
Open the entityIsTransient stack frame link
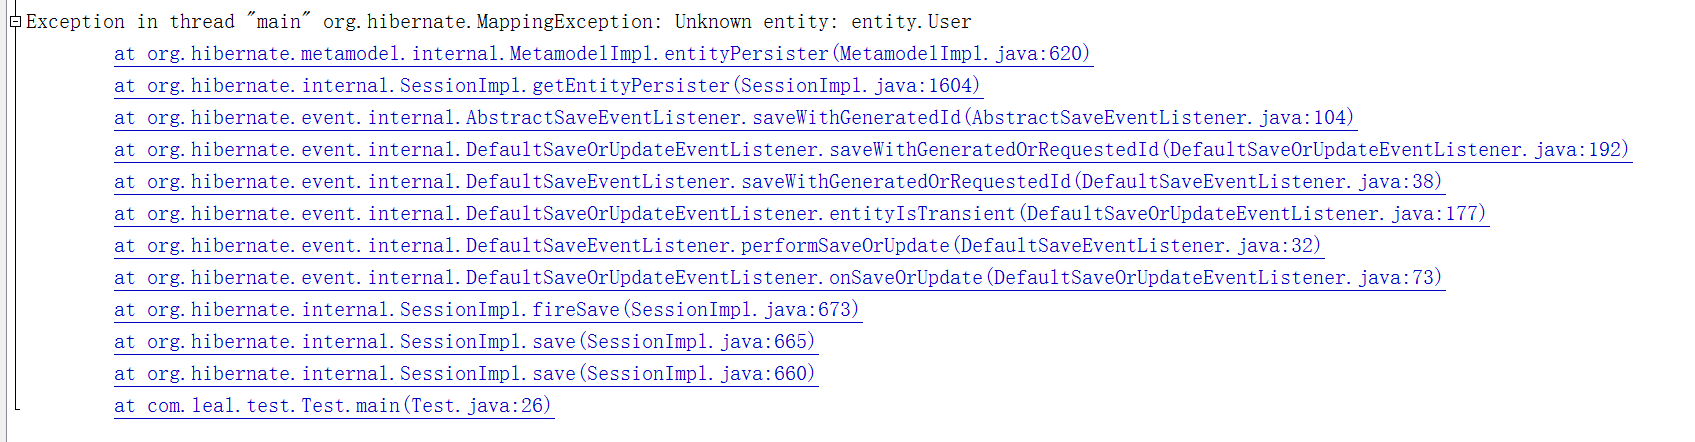pyautogui.click(x=800, y=214)
